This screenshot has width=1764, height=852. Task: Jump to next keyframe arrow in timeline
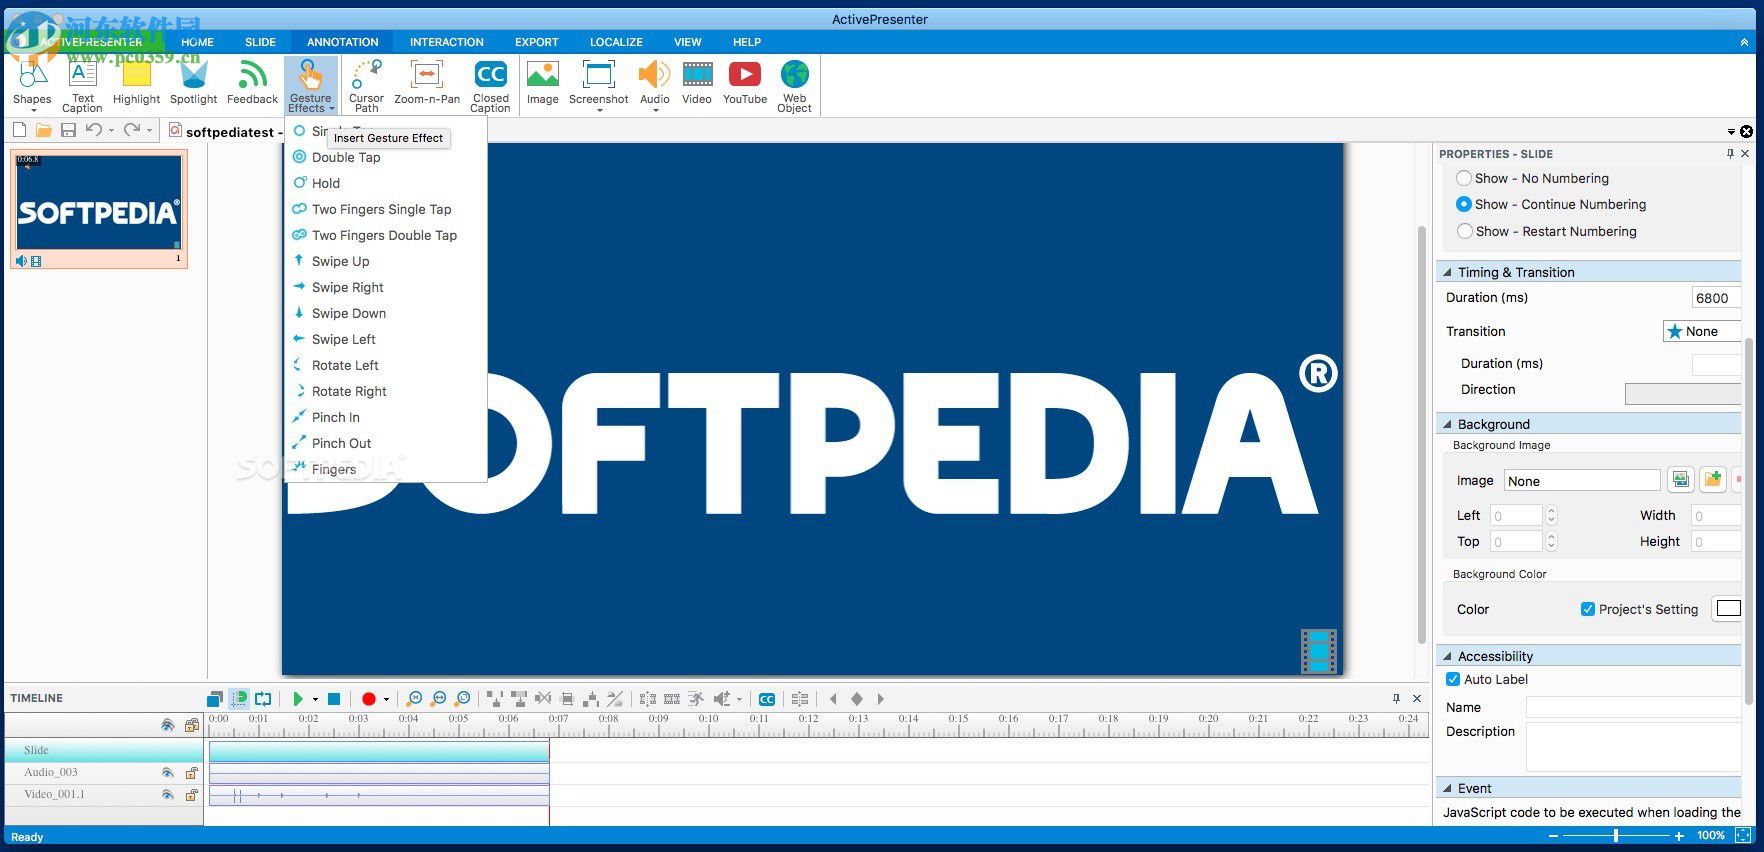point(880,699)
